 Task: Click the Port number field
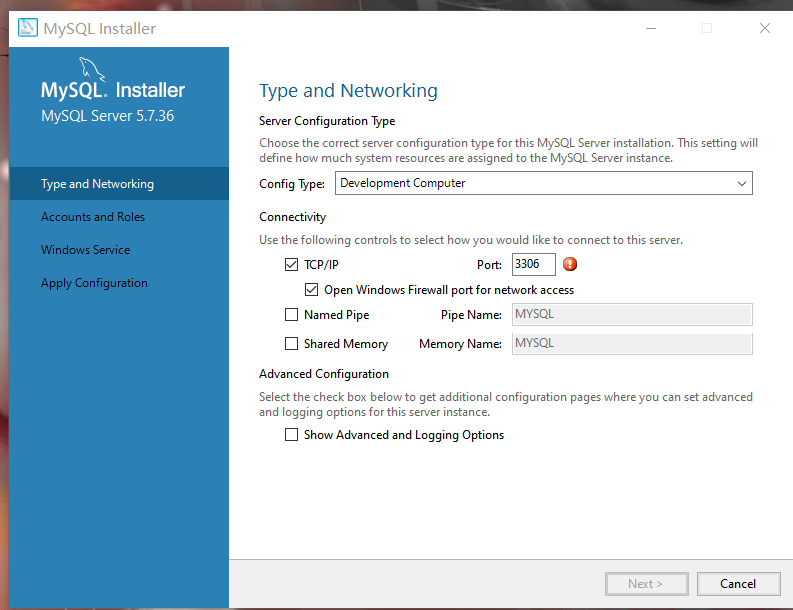pos(534,264)
